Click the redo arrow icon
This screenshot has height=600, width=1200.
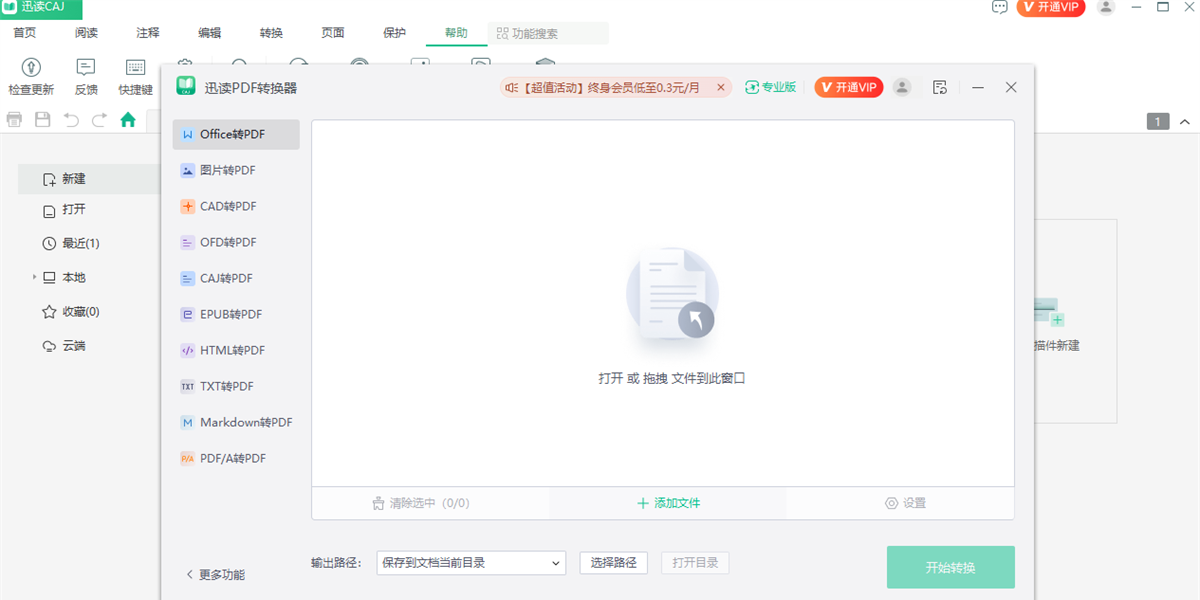point(99,120)
